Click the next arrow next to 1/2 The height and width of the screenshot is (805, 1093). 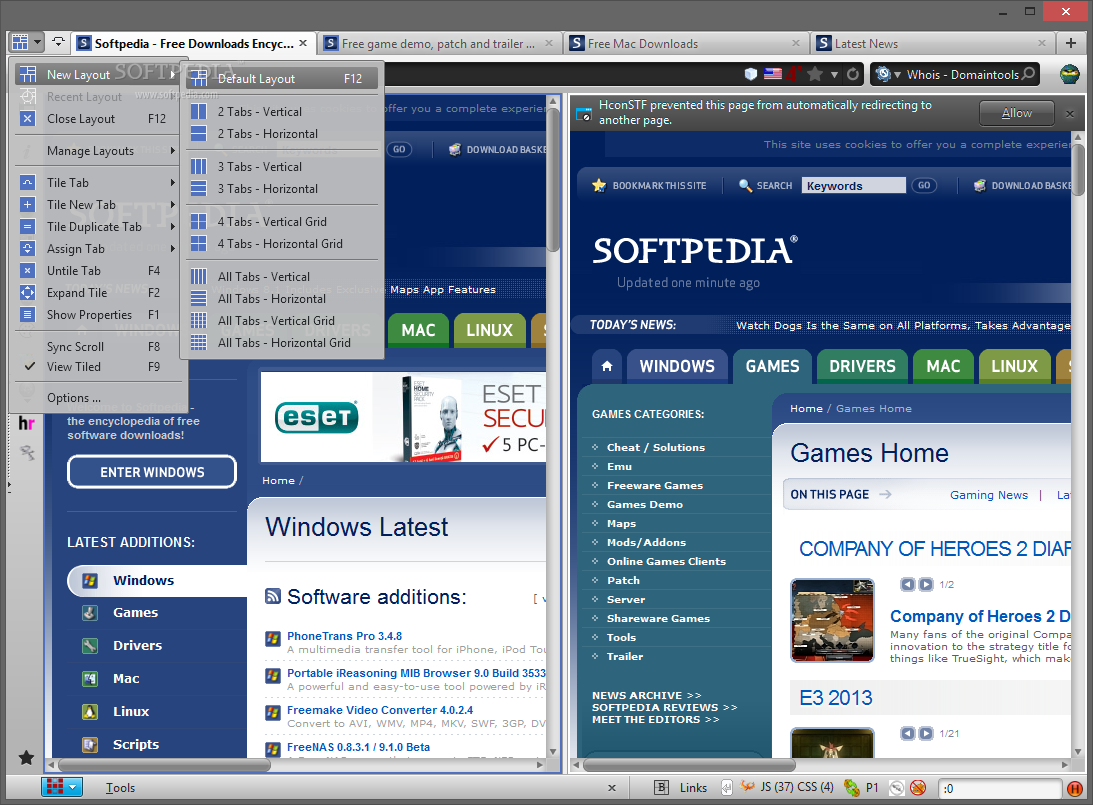point(926,584)
